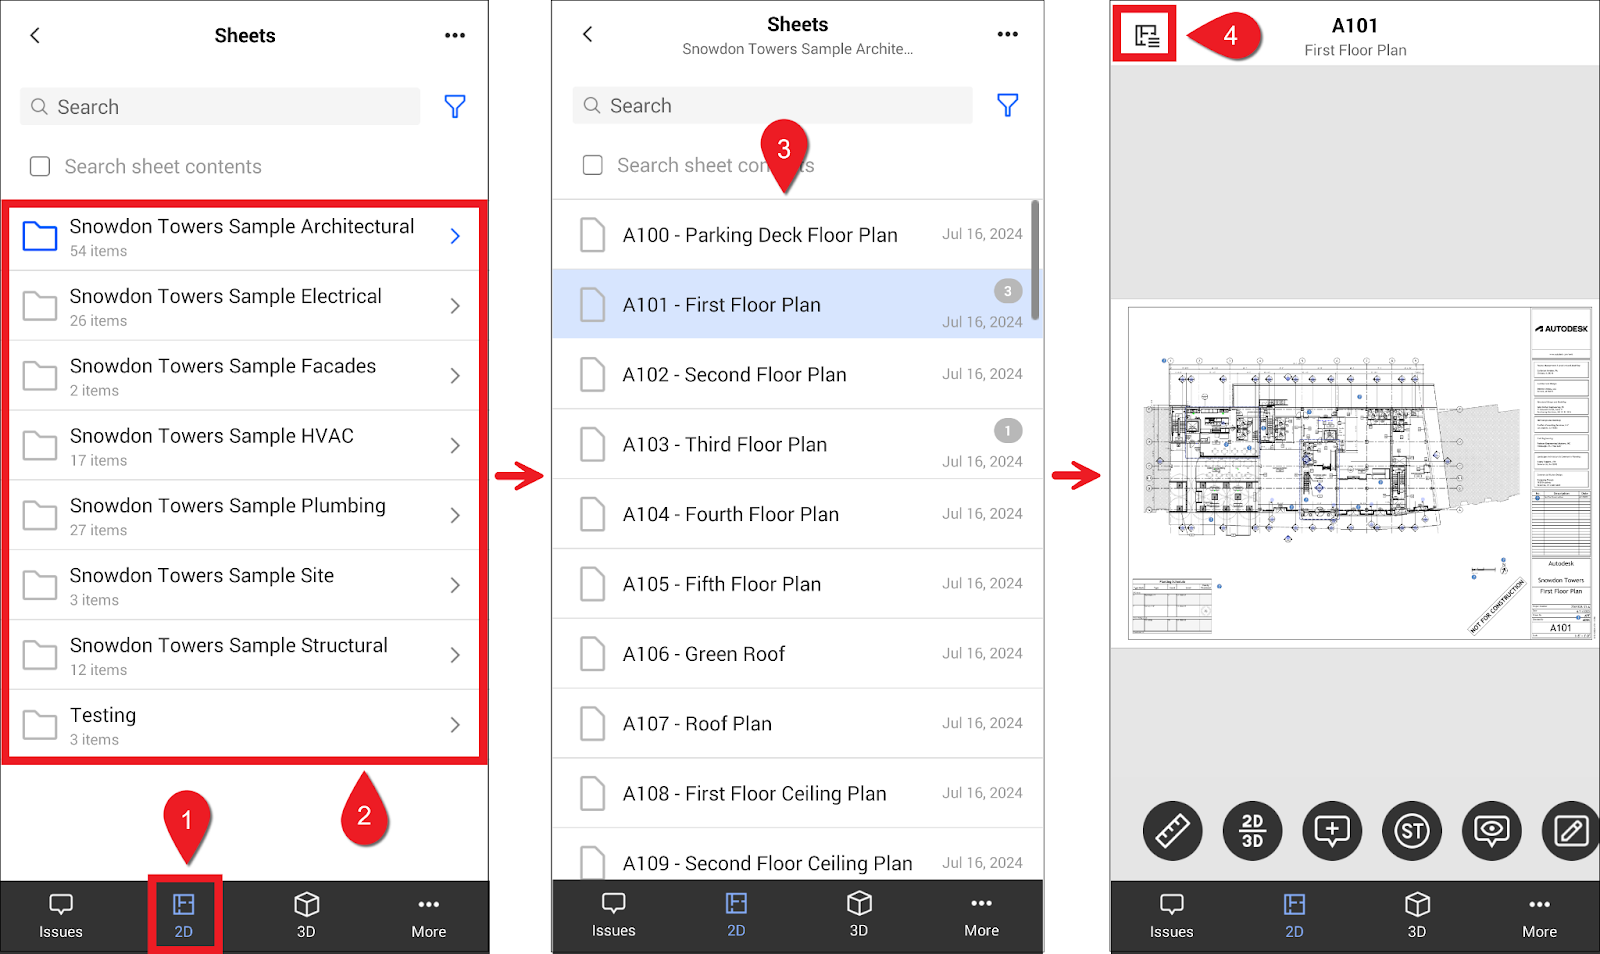Open the ST status tool icon
Screen dimensions: 1600x954
click(x=1412, y=830)
